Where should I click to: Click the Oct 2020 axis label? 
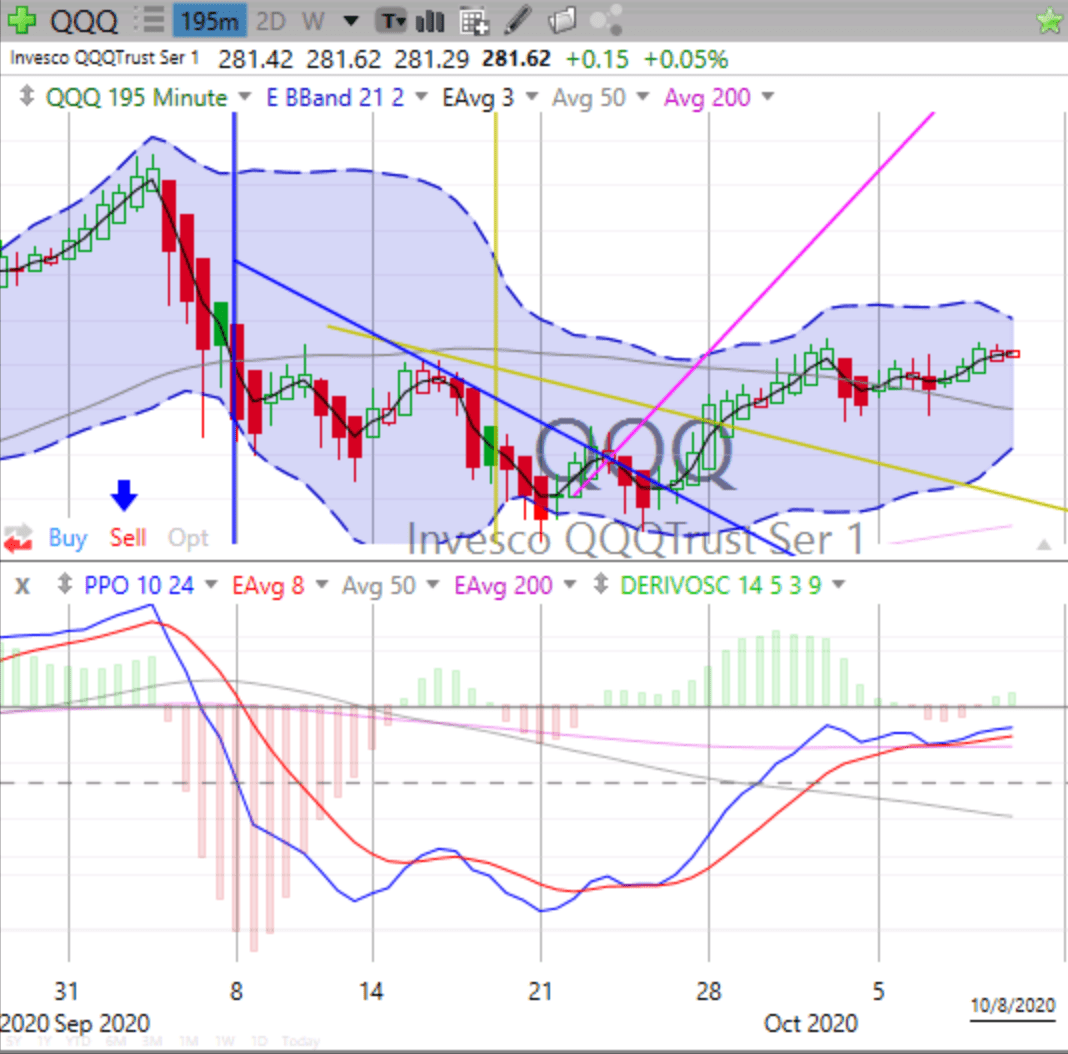tap(811, 1023)
